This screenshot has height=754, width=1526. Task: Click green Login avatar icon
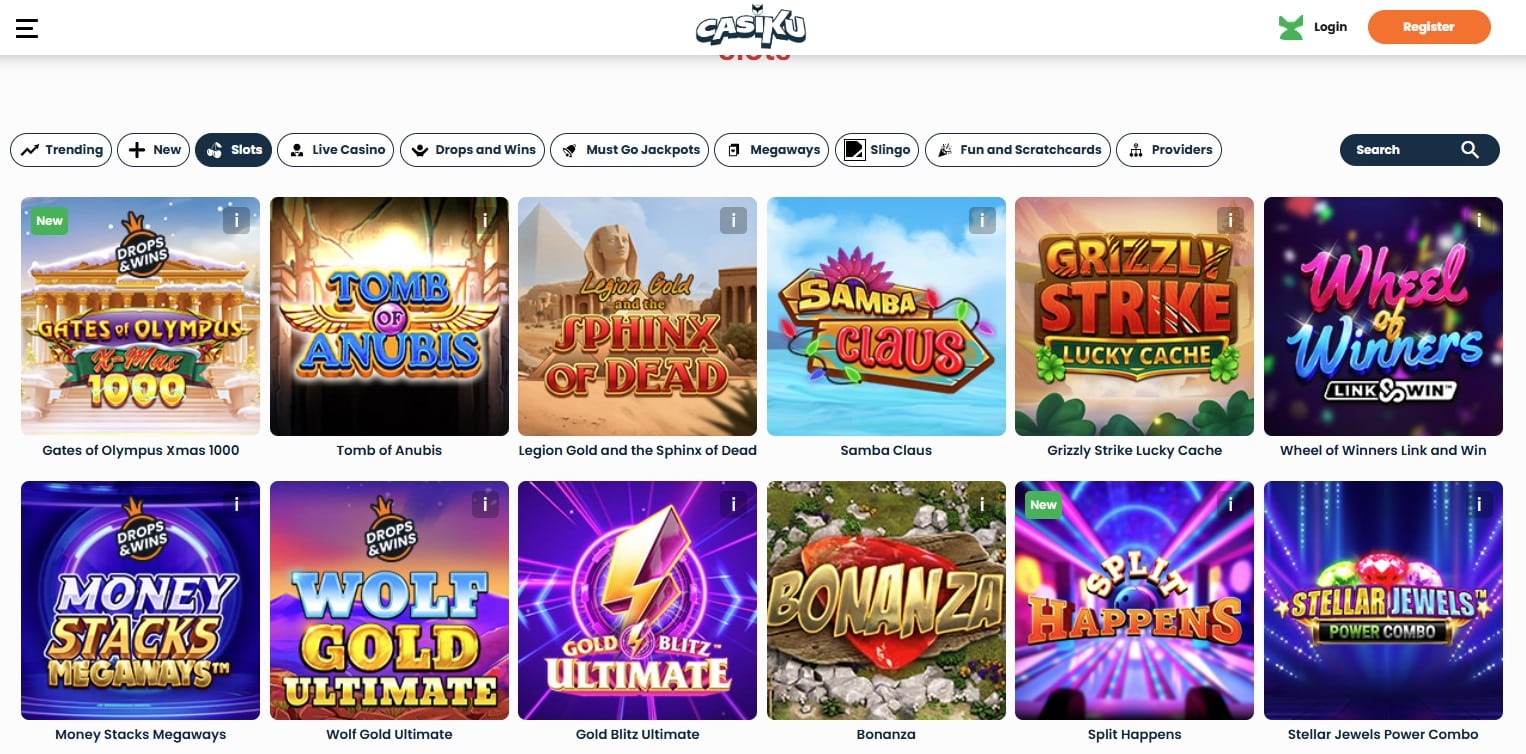click(x=1291, y=28)
